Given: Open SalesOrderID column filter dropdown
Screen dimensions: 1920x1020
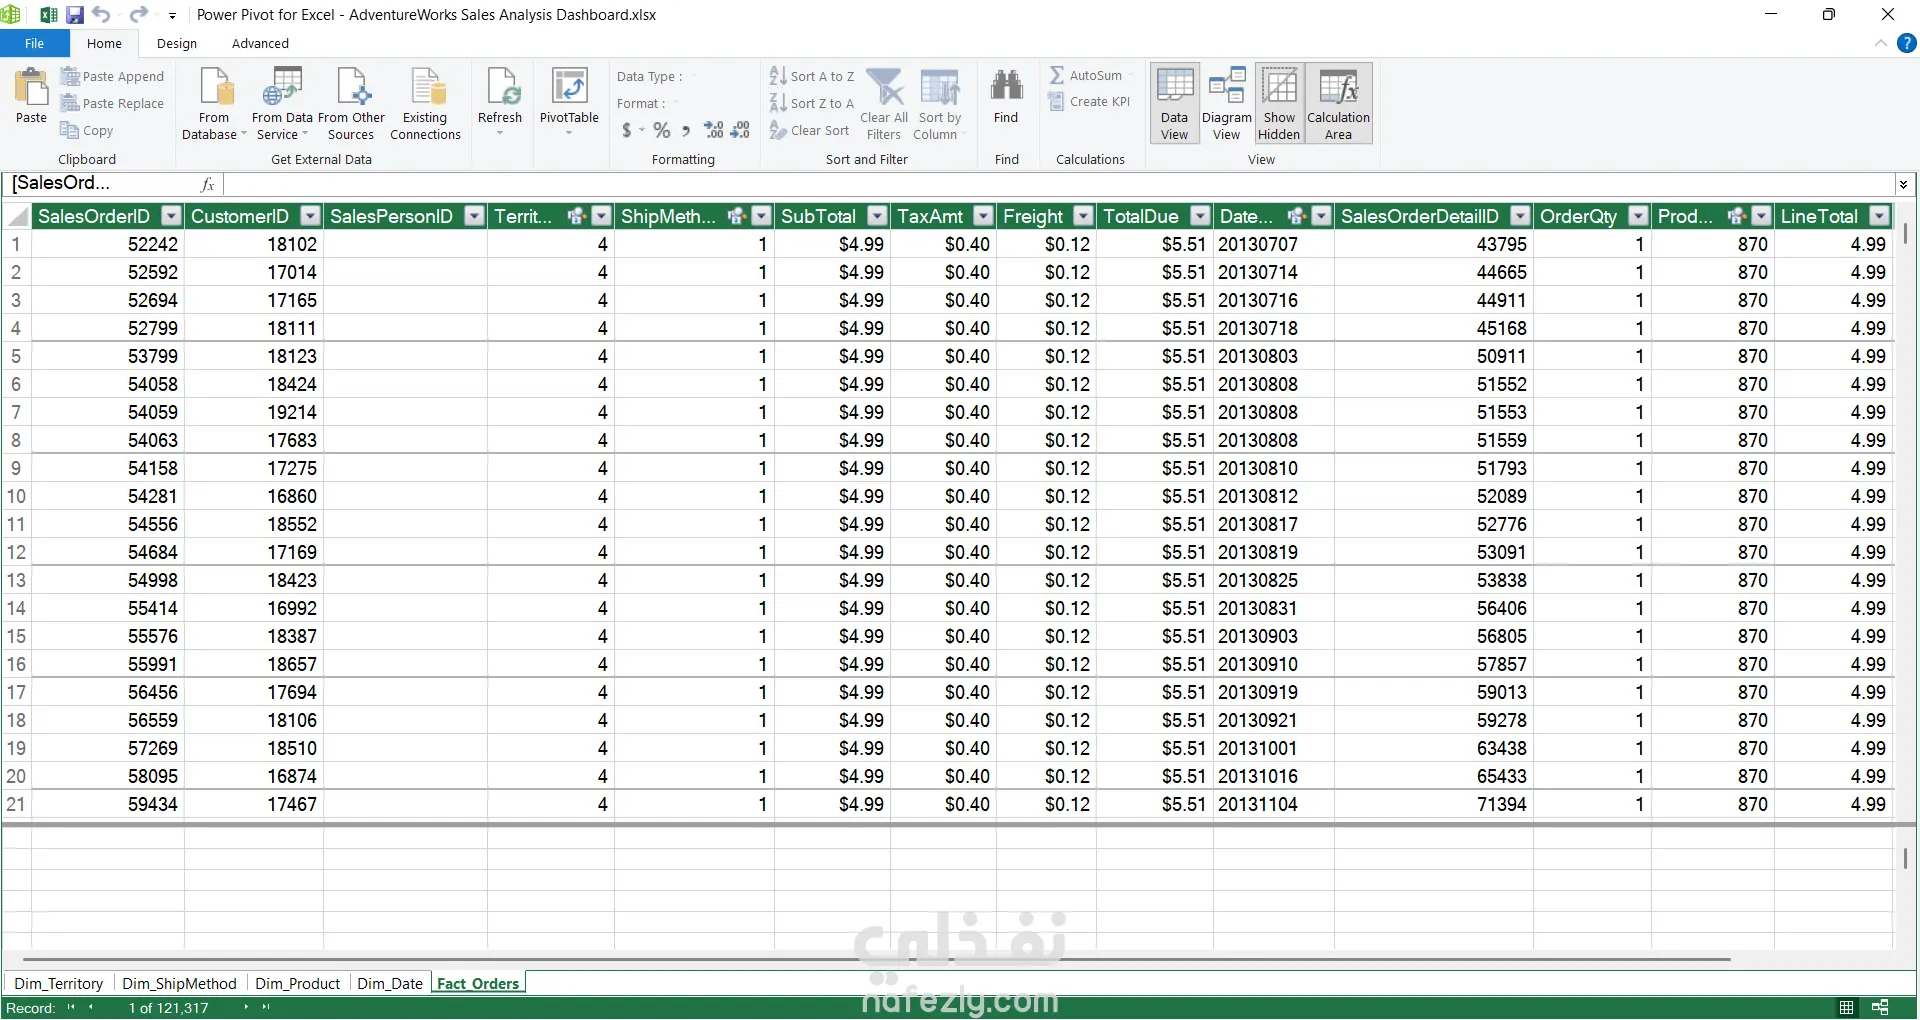Looking at the screenshot, I should tap(171, 216).
